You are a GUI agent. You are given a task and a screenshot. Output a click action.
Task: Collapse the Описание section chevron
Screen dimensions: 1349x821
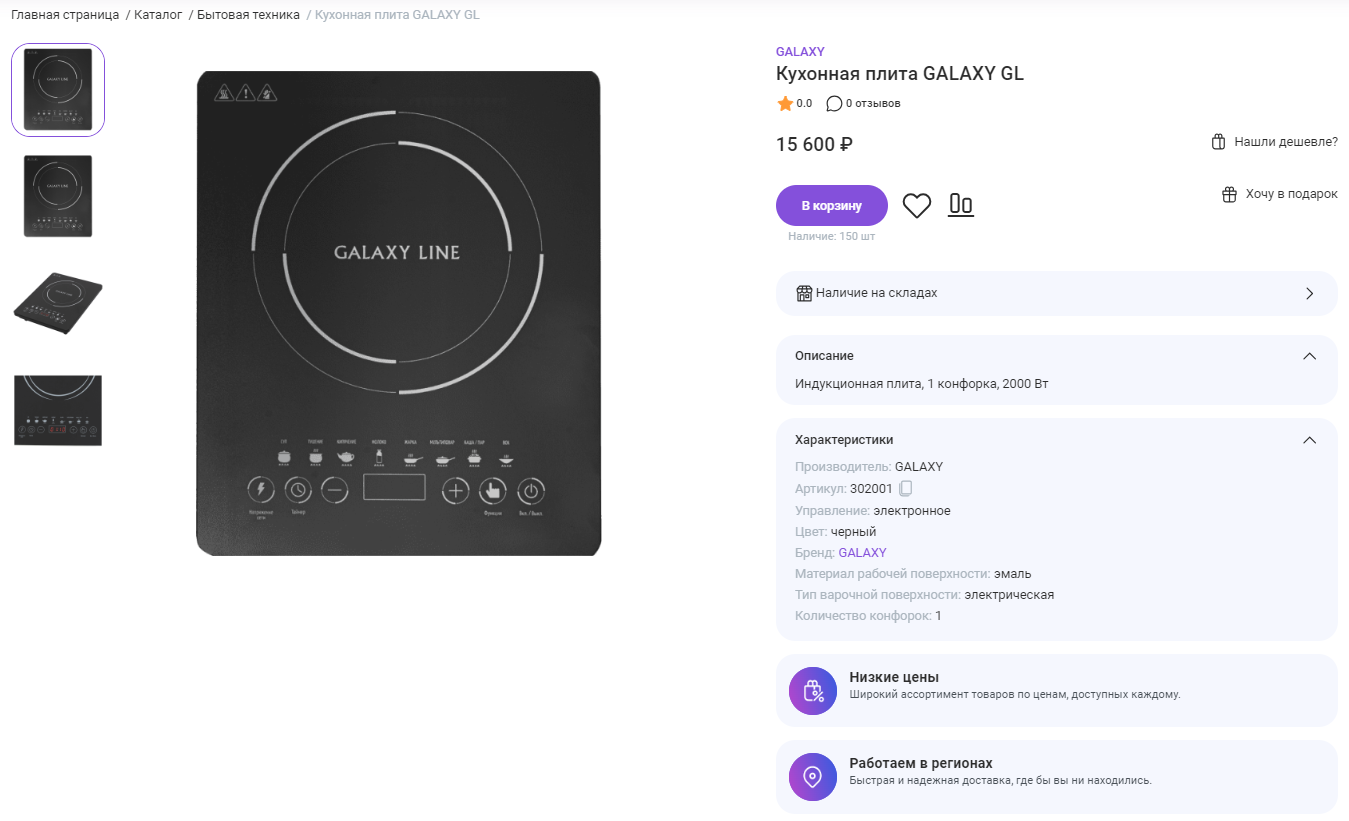(x=1310, y=356)
